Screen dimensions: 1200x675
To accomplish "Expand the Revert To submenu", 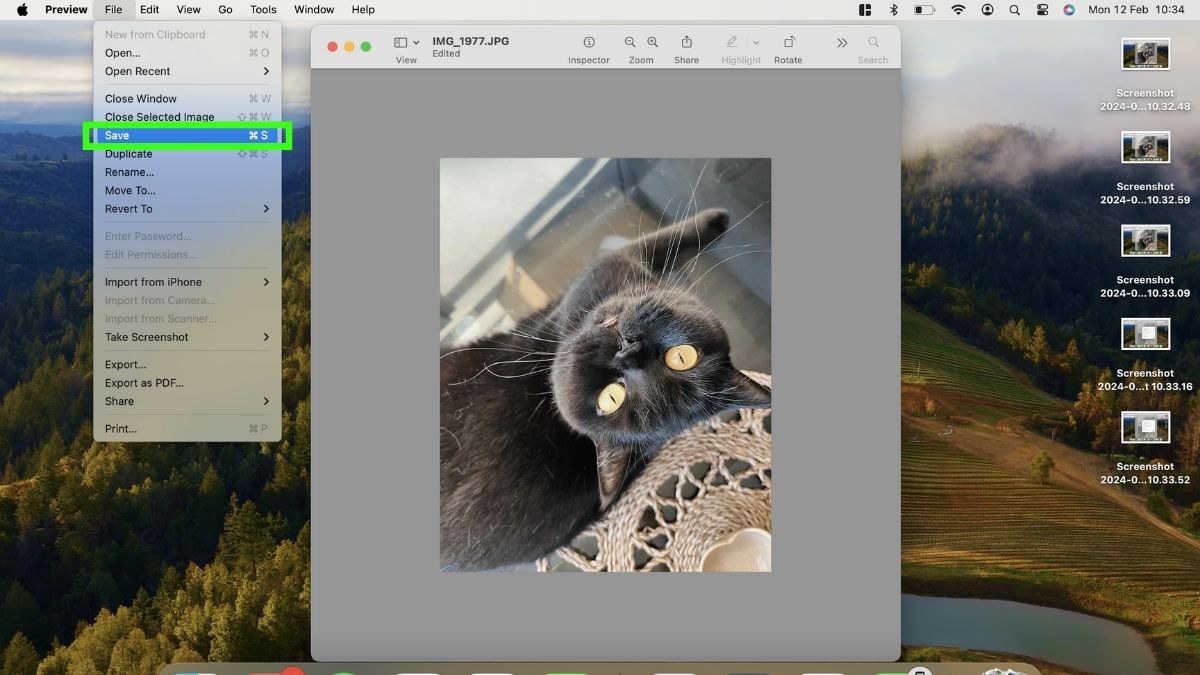I will [x=187, y=209].
